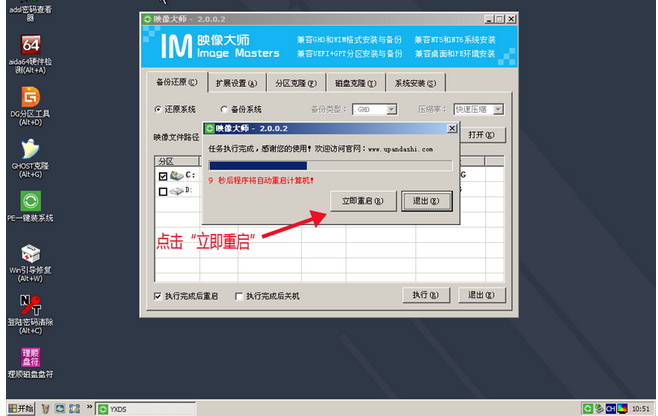Click the dialog title bar app icon

210,128
